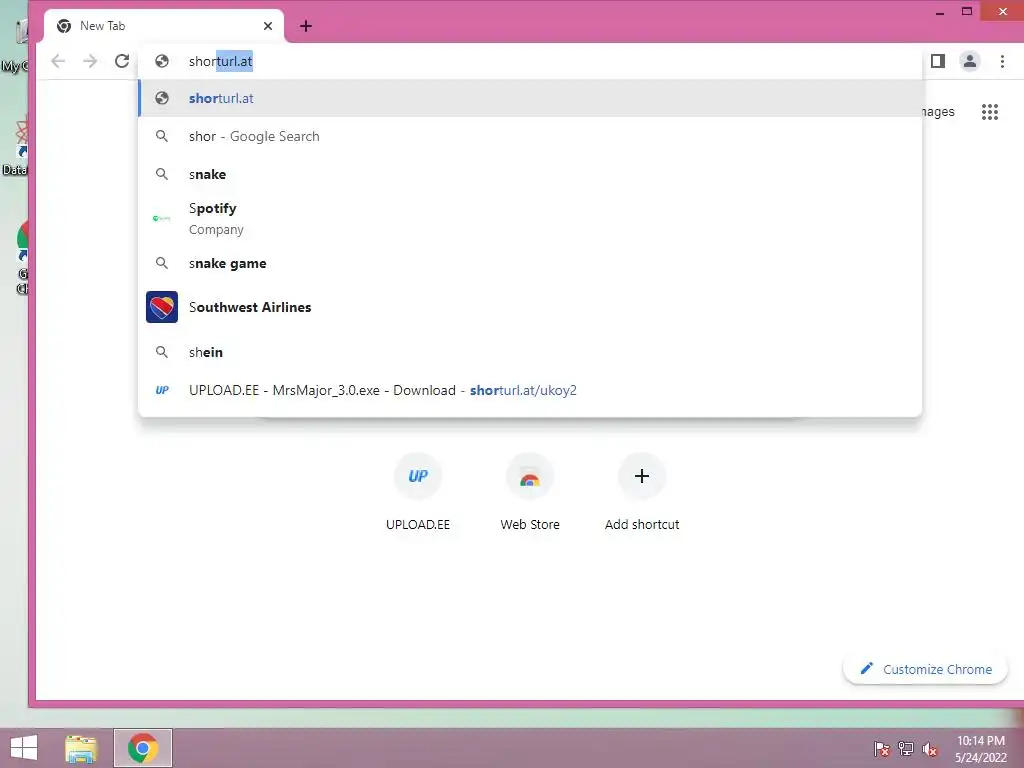The width and height of the screenshot is (1024, 768).
Task: Choose the 'snake game' suggestion
Action: (530, 263)
